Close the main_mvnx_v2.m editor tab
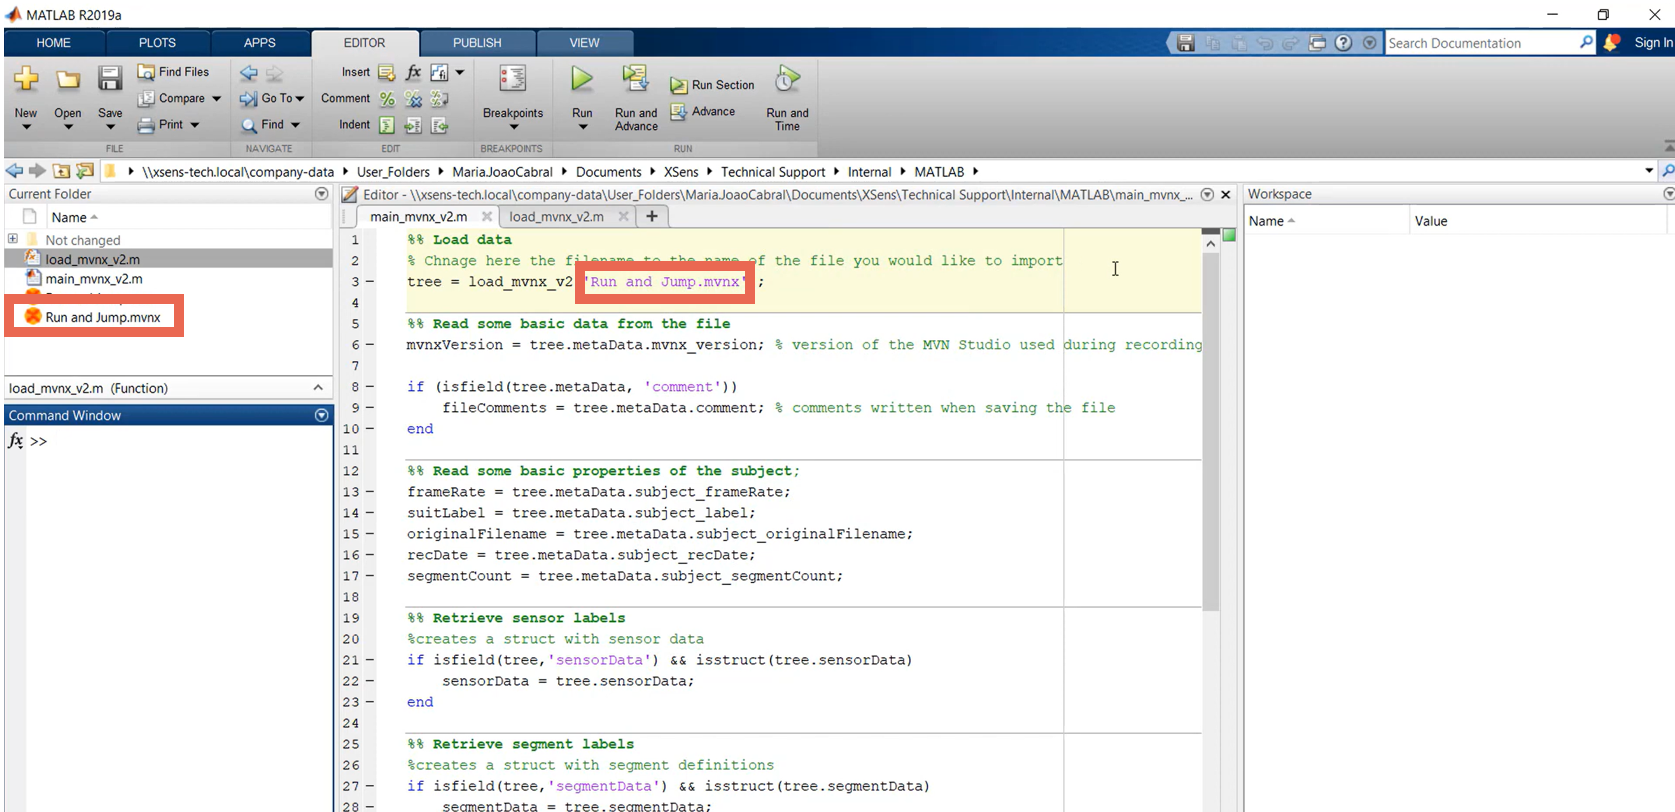The width and height of the screenshot is (1675, 812). [487, 216]
